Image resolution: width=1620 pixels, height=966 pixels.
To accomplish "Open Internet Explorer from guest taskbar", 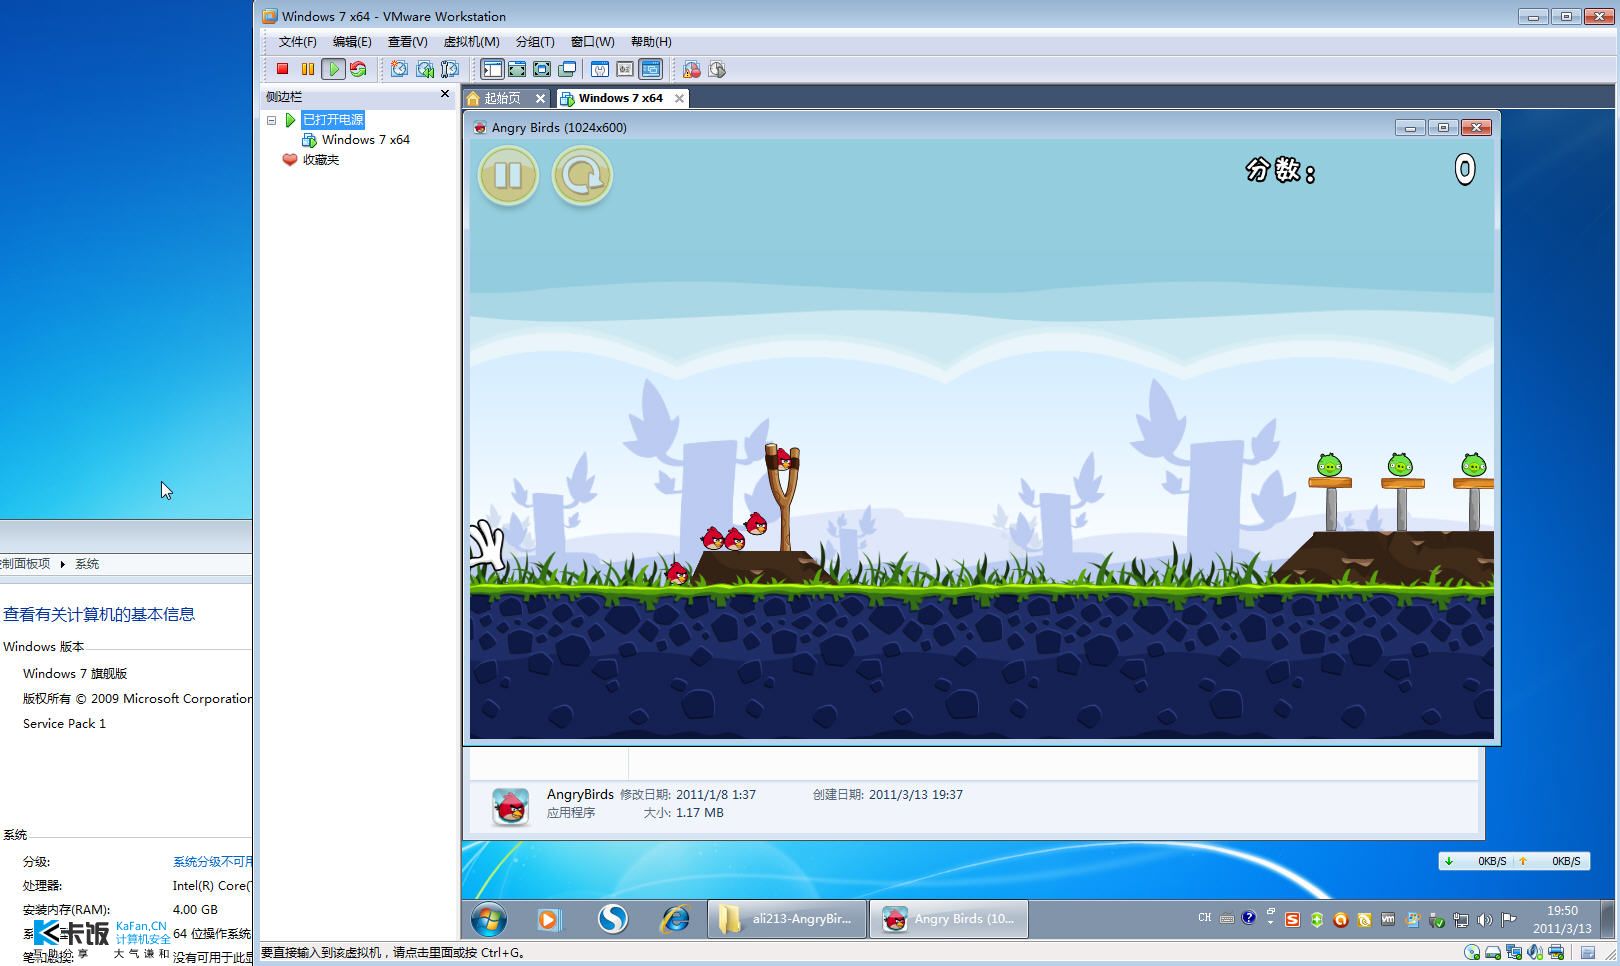I will coord(675,919).
